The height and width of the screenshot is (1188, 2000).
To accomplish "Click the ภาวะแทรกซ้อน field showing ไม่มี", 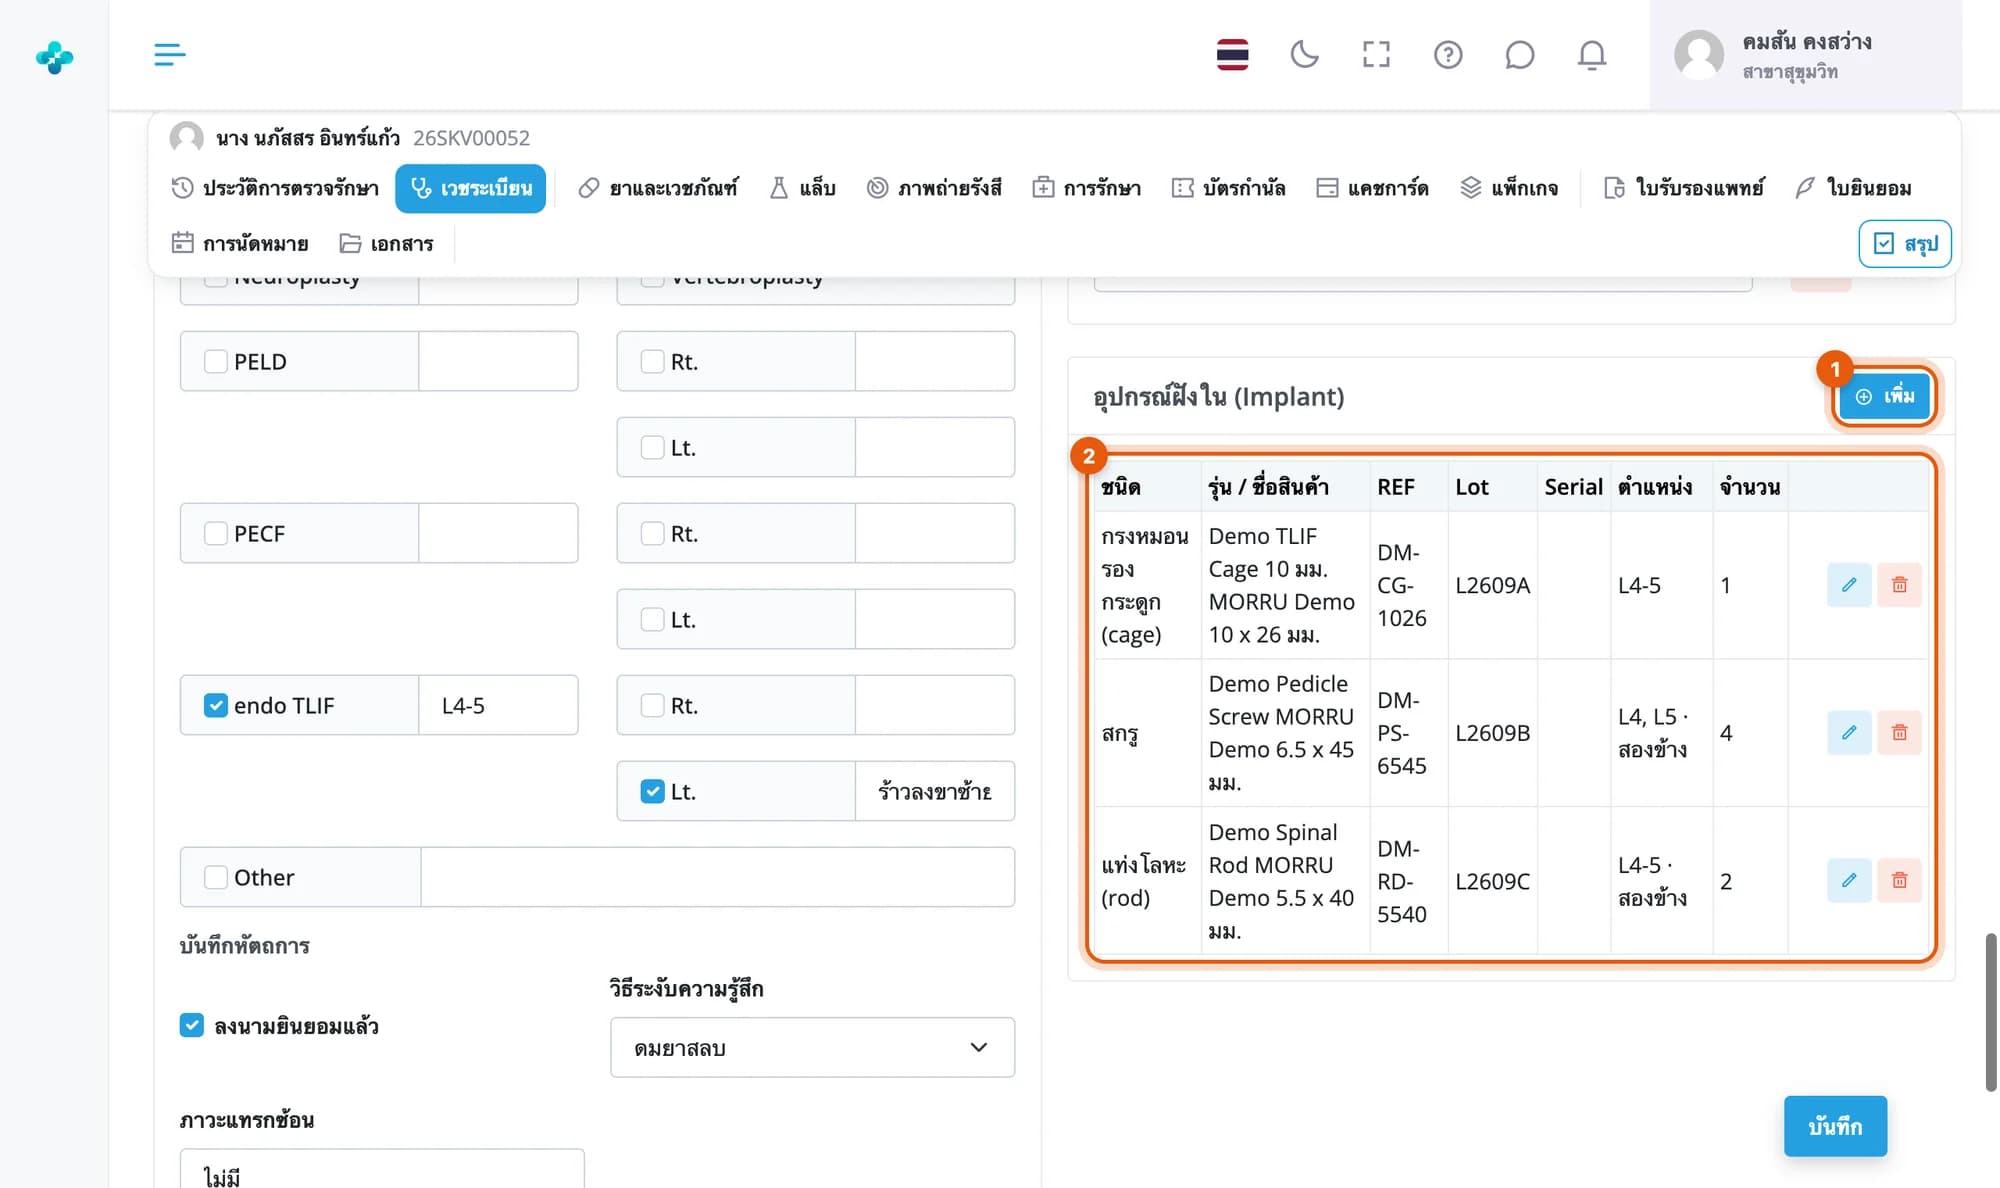I will point(382,1170).
